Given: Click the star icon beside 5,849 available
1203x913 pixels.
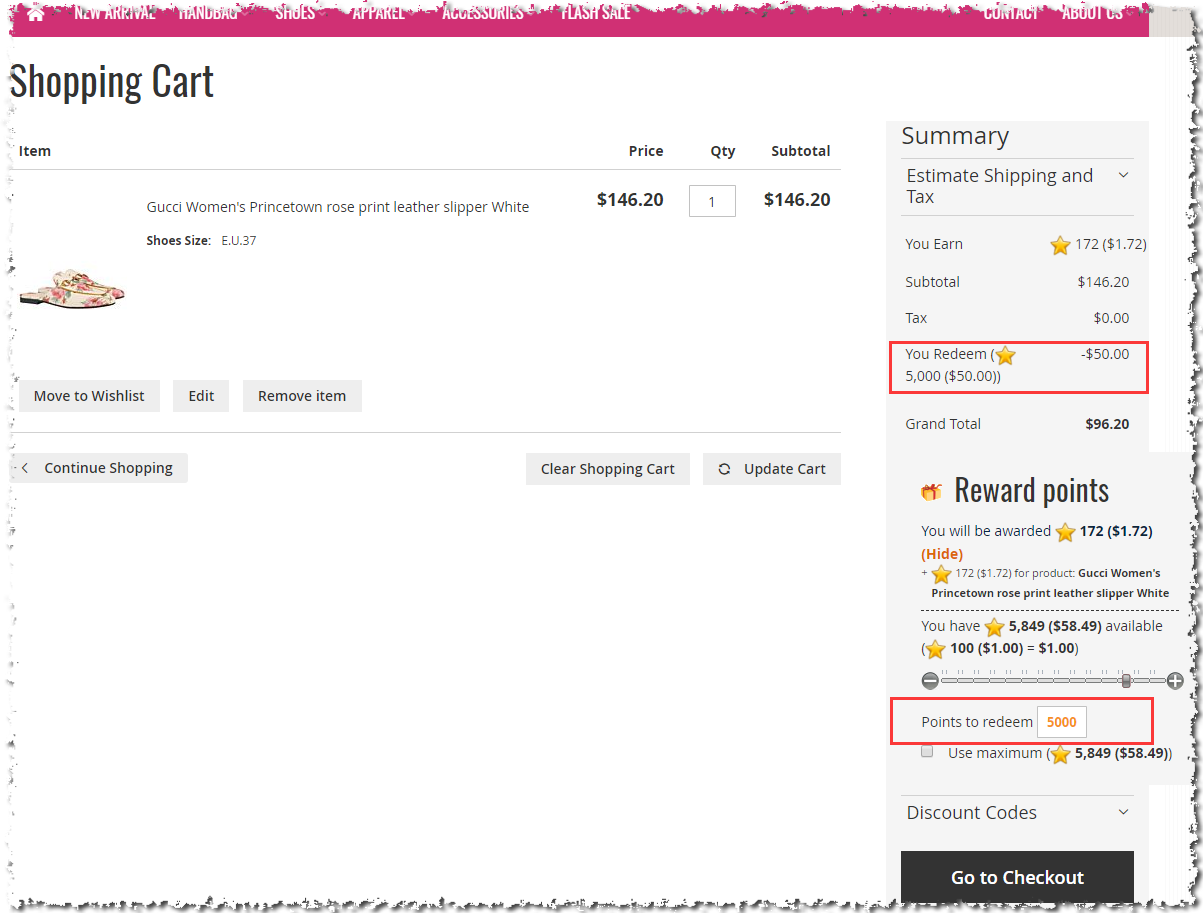Looking at the screenshot, I should (994, 627).
